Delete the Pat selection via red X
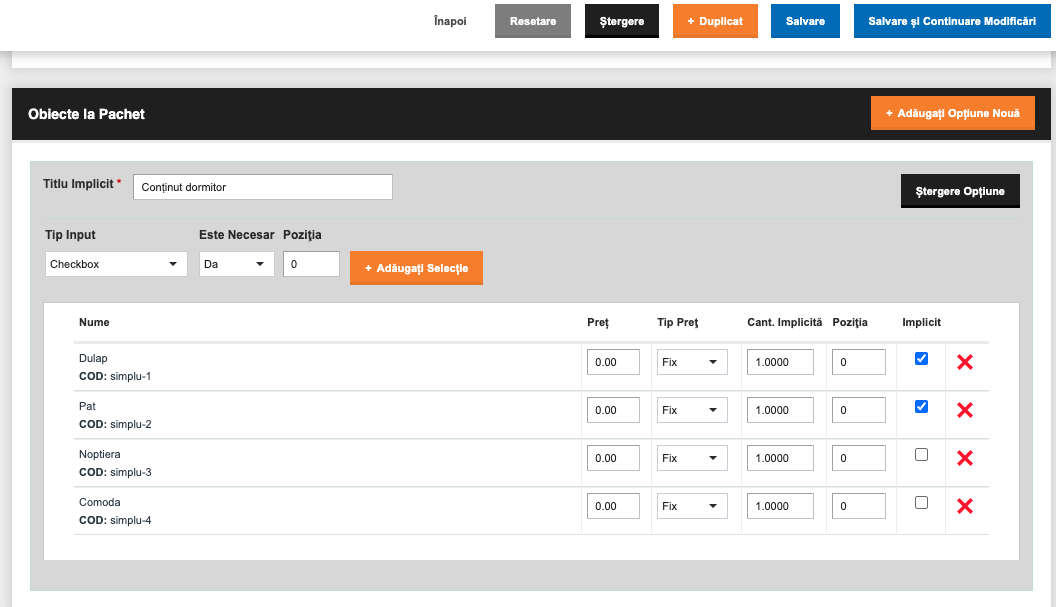Viewport: 1056px width, 607px height. pyautogui.click(x=964, y=410)
